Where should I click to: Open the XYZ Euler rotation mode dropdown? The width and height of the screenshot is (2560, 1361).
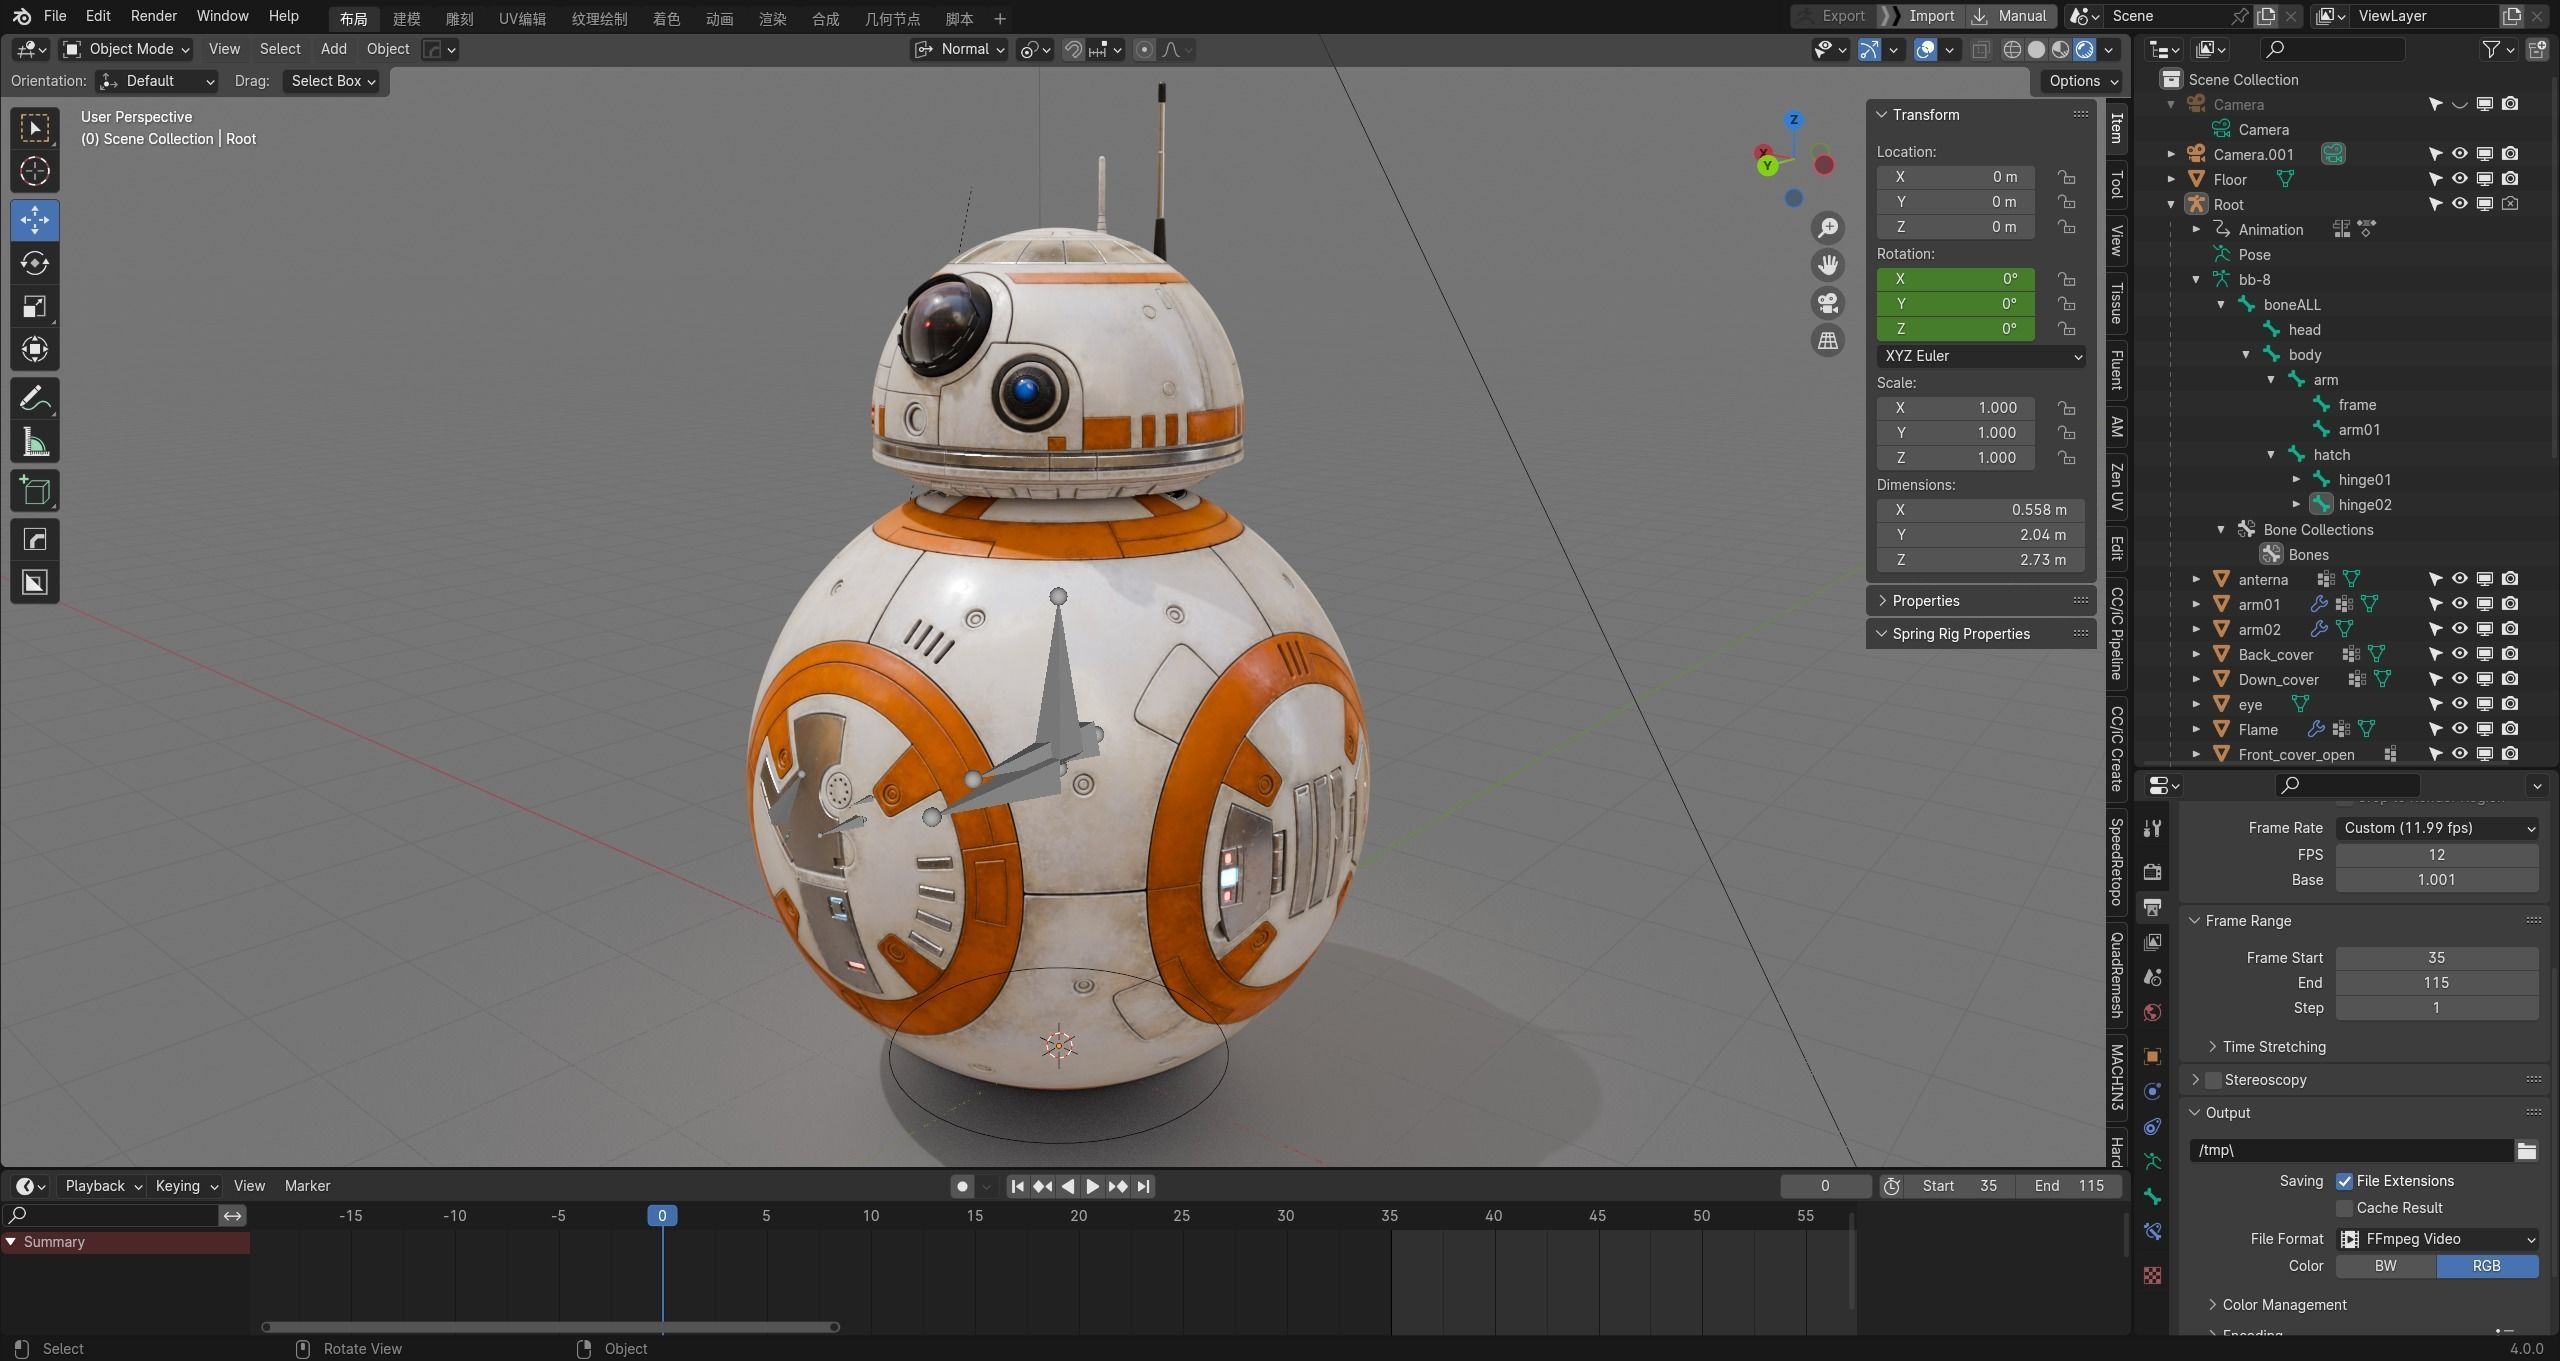(x=1980, y=356)
